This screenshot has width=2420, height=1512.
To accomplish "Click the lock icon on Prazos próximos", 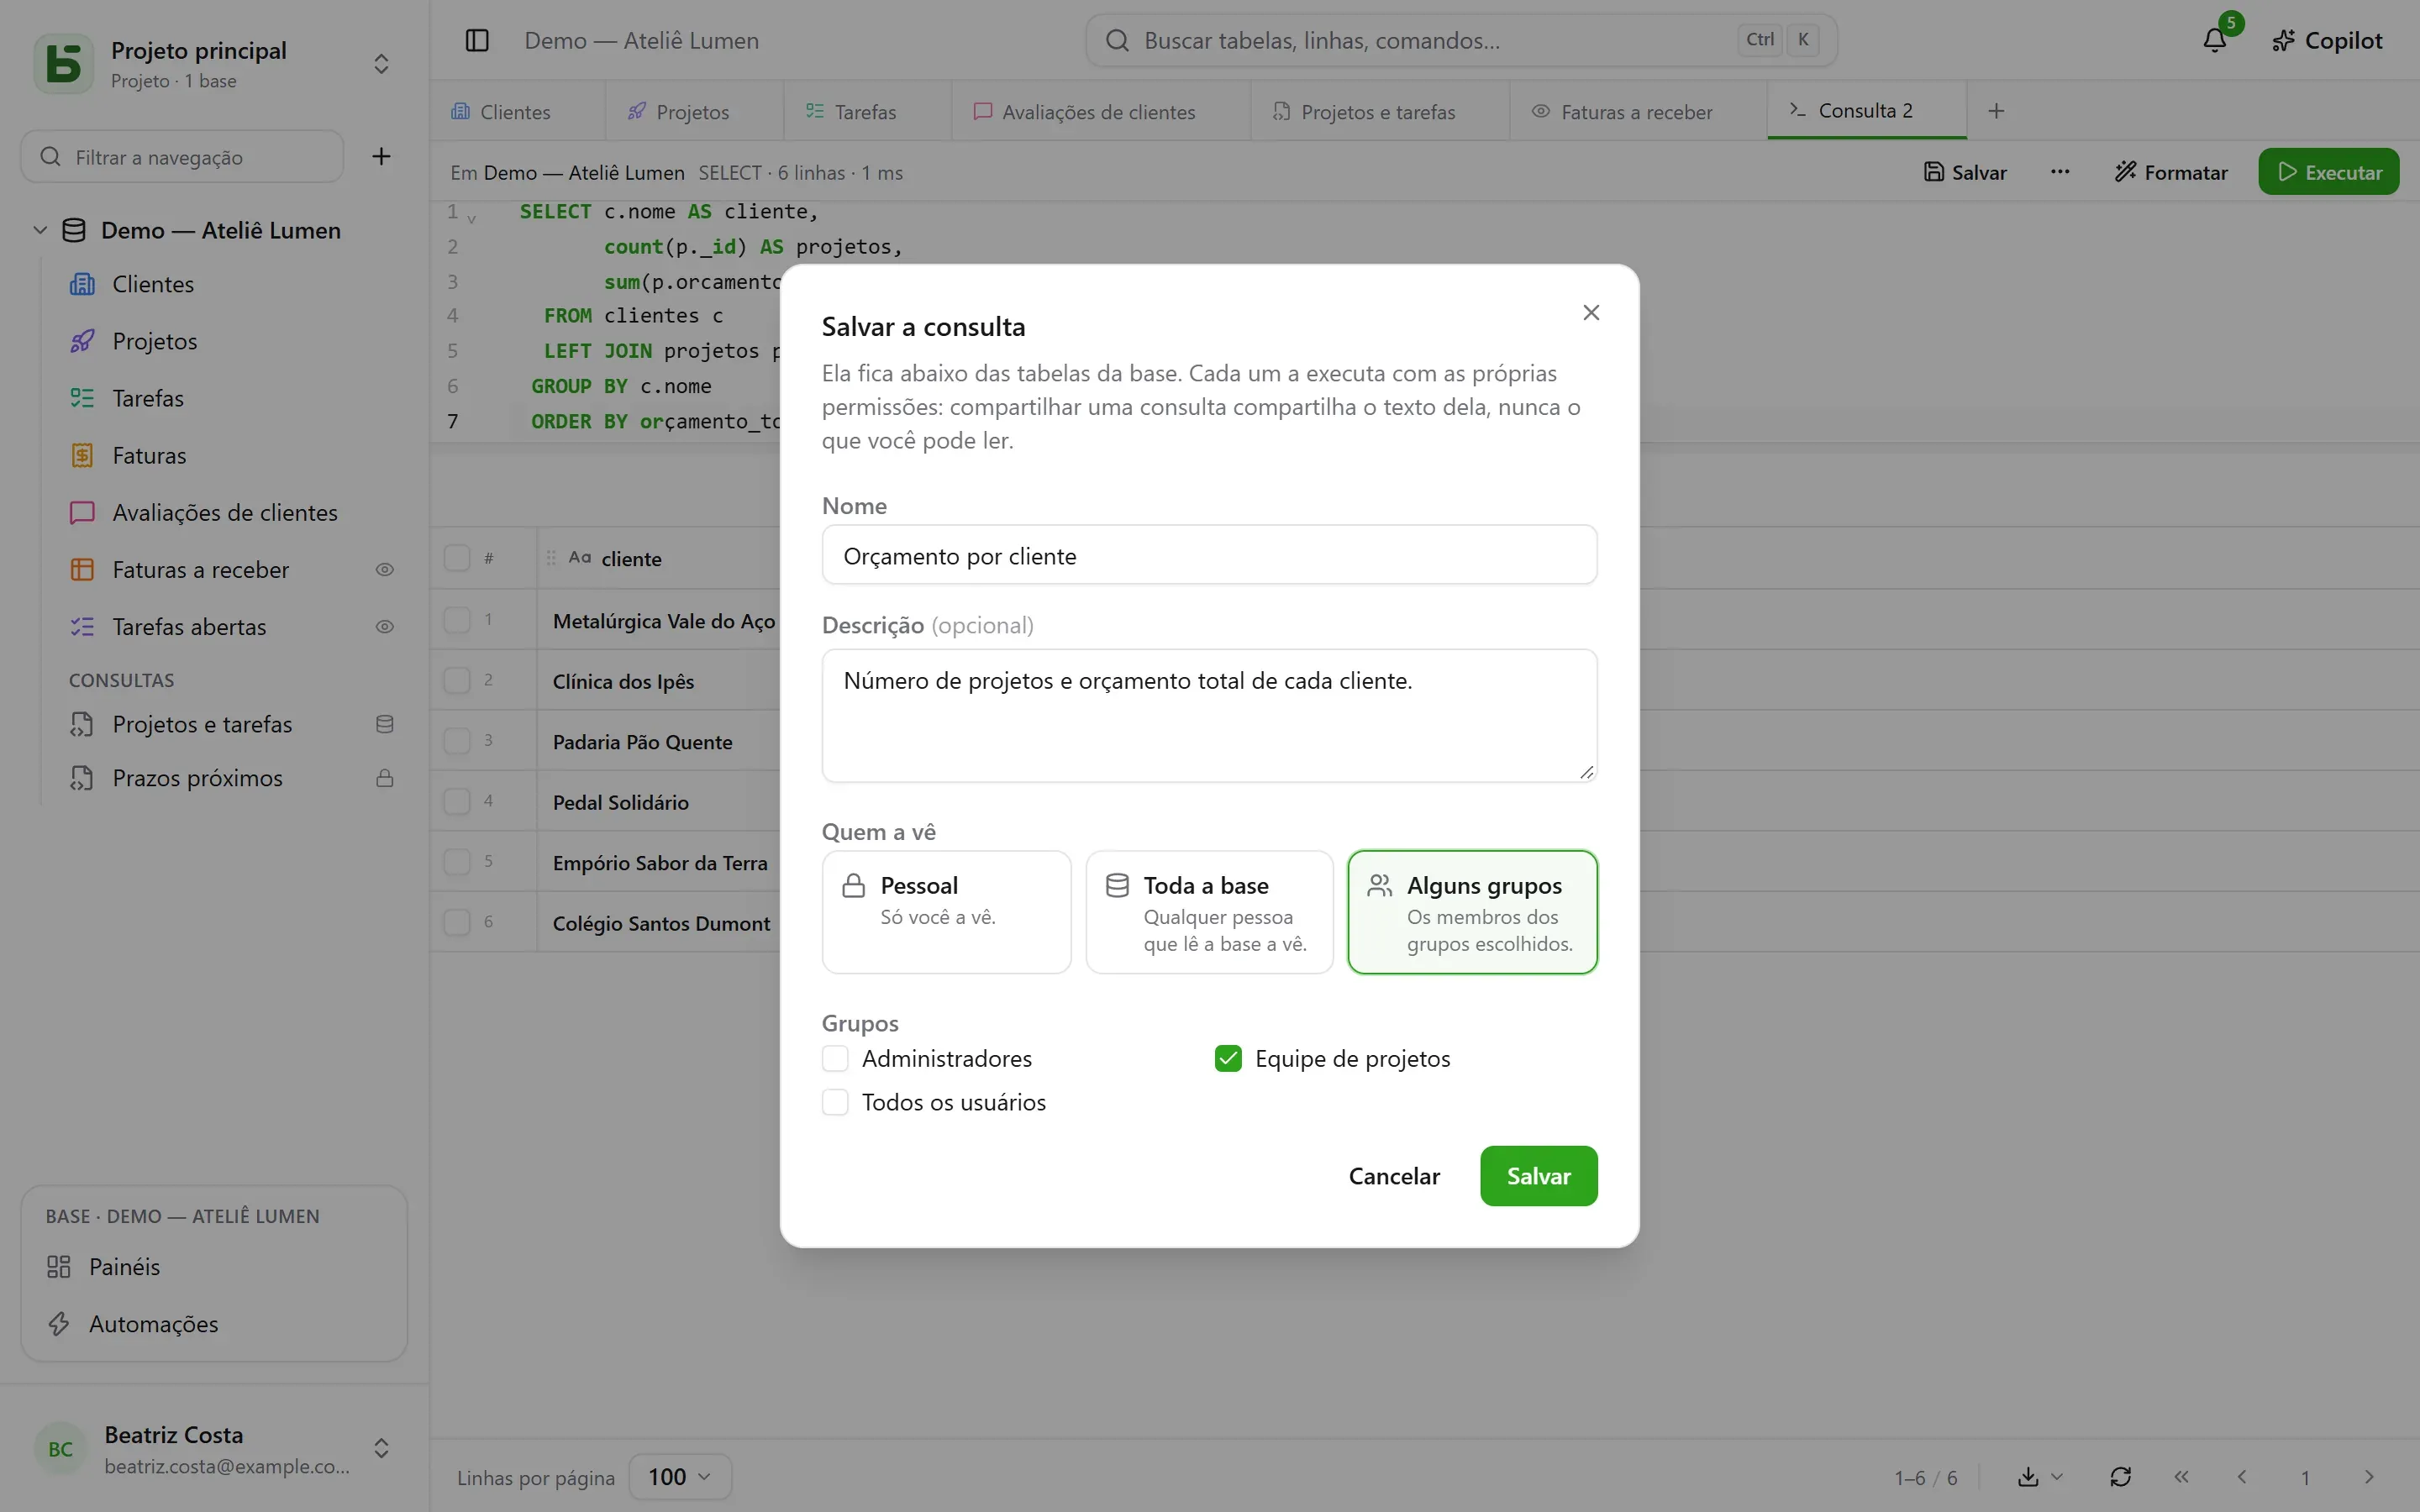I will 384,778.
